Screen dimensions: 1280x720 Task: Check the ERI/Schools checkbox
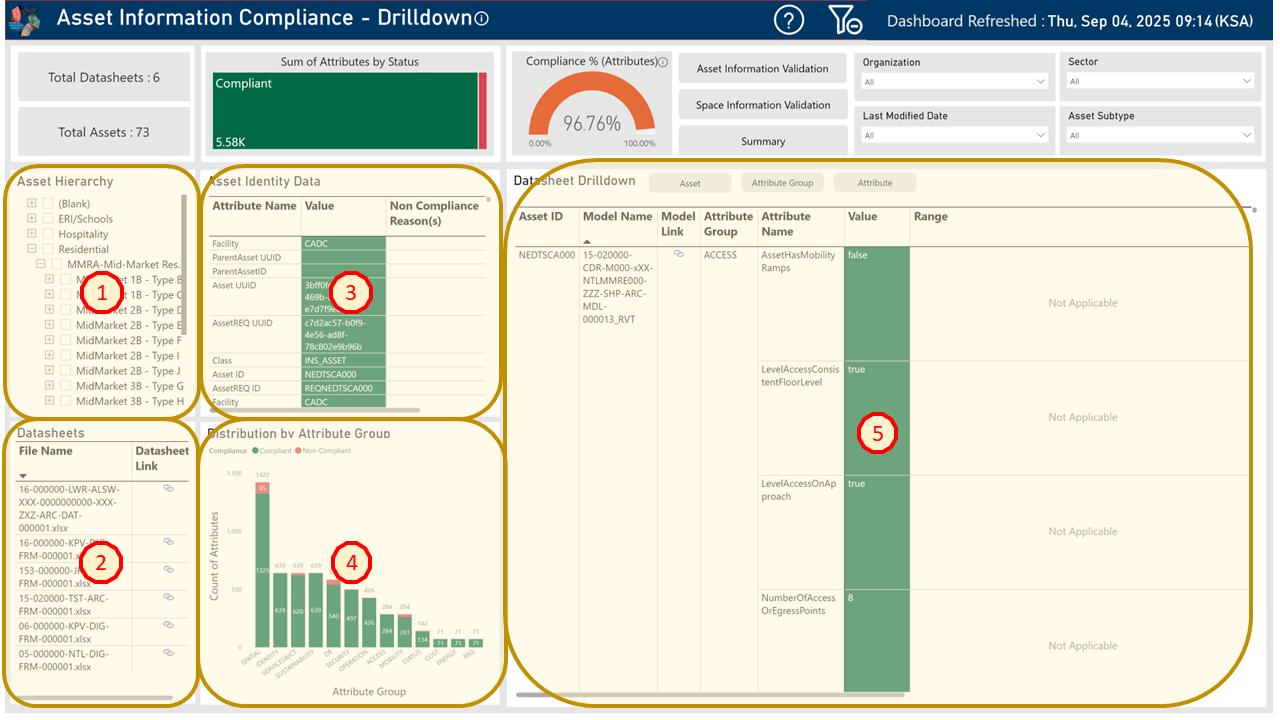(x=49, y=219)
